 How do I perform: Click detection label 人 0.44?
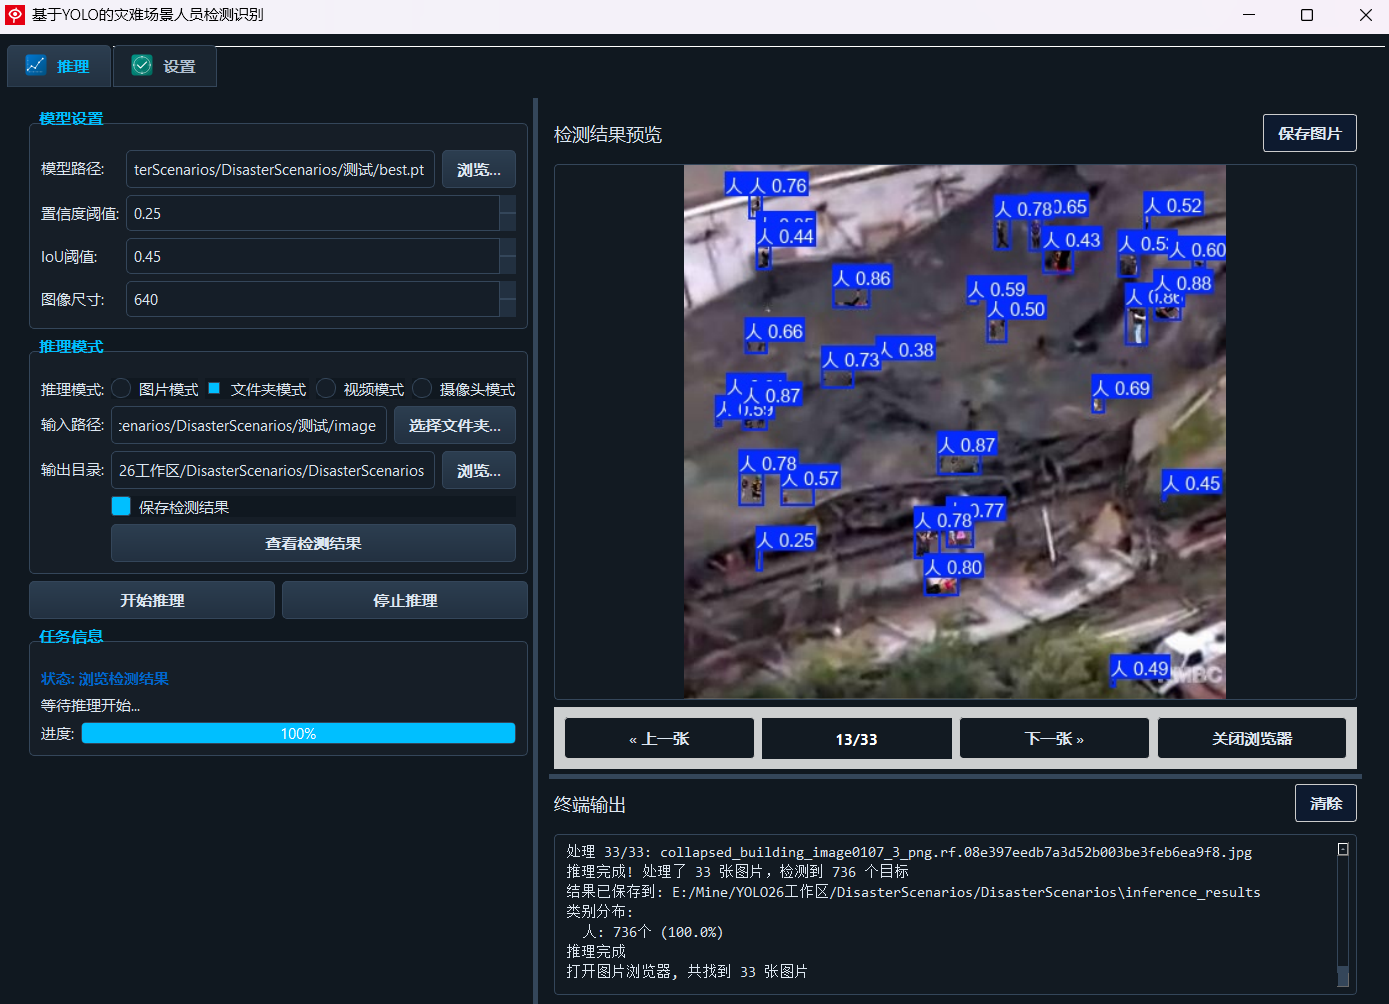[x=786, y=236]
